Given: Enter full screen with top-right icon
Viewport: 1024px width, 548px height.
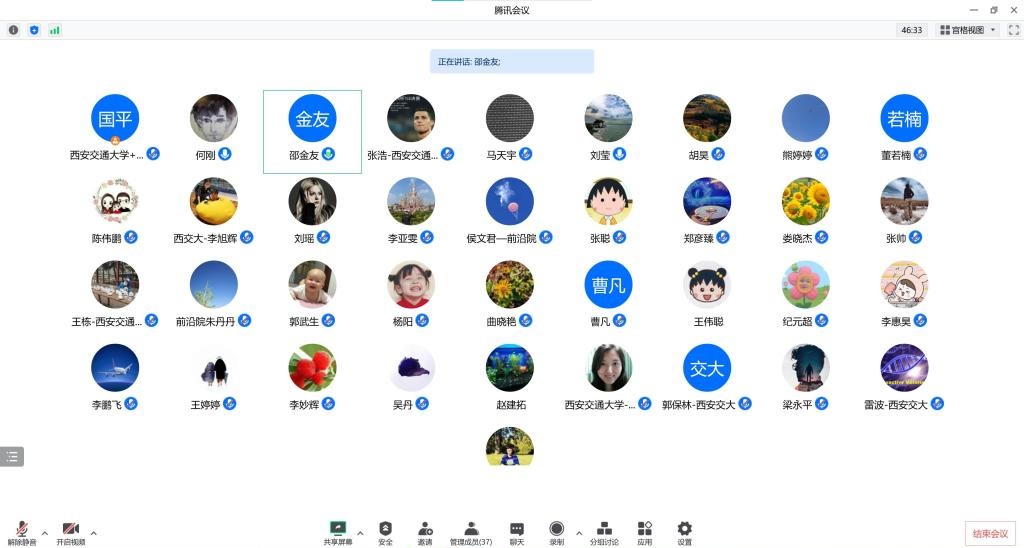Looking at the screenshot, I should (1013, 30).
